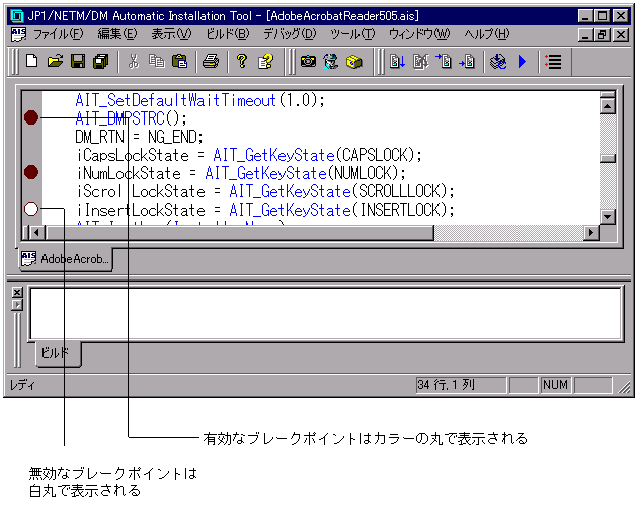
Task: Minimize the inner document window
Action: [585, 35]
